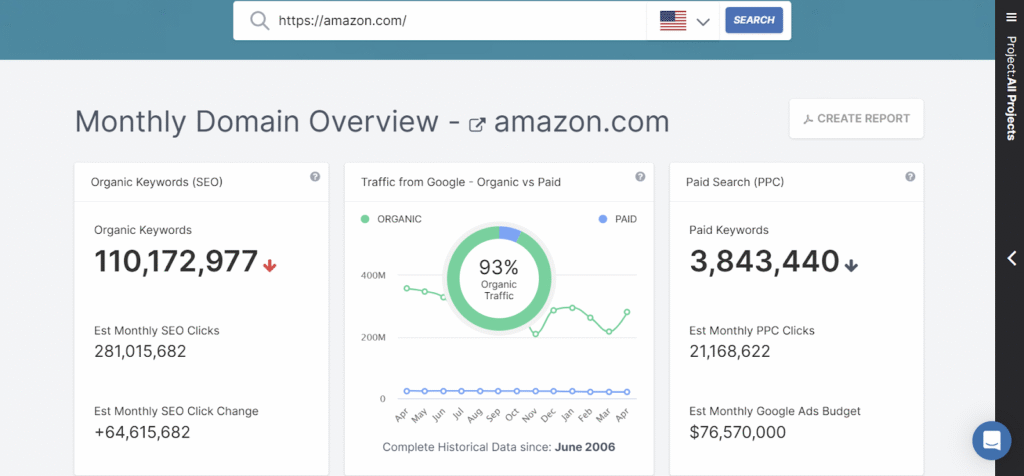The height and width of the screenshot is (476, 1024).
Task: Click the Est Monthly SEO Clicks label
Action: (x=157, y=330)
